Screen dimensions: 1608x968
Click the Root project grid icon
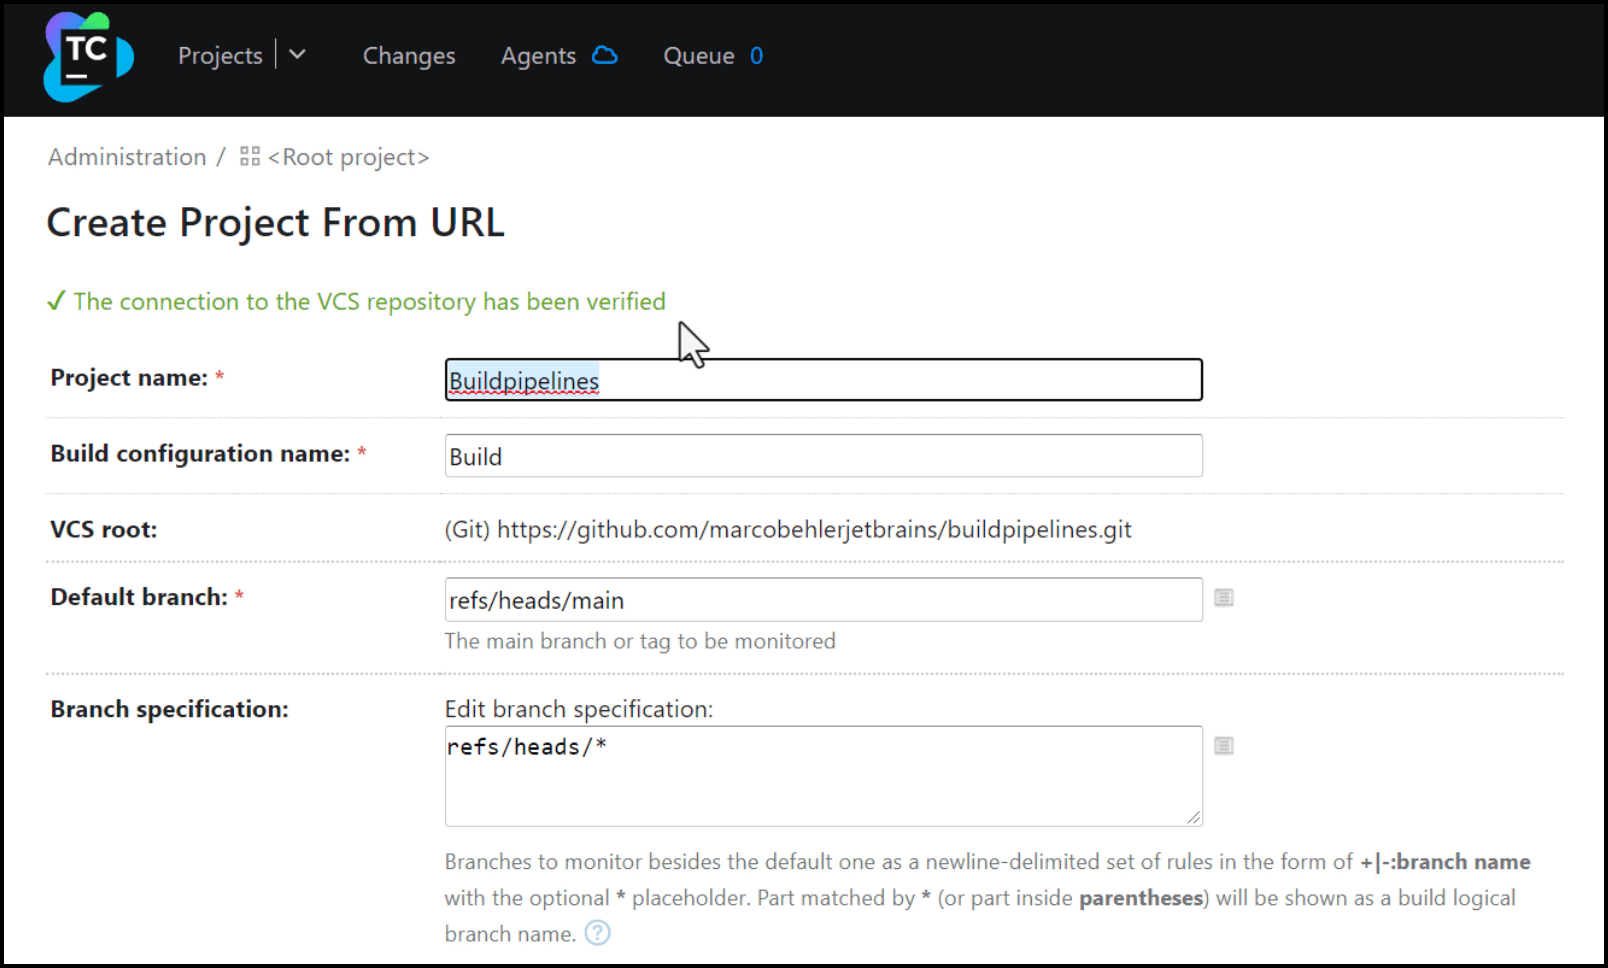click(250, 157)
